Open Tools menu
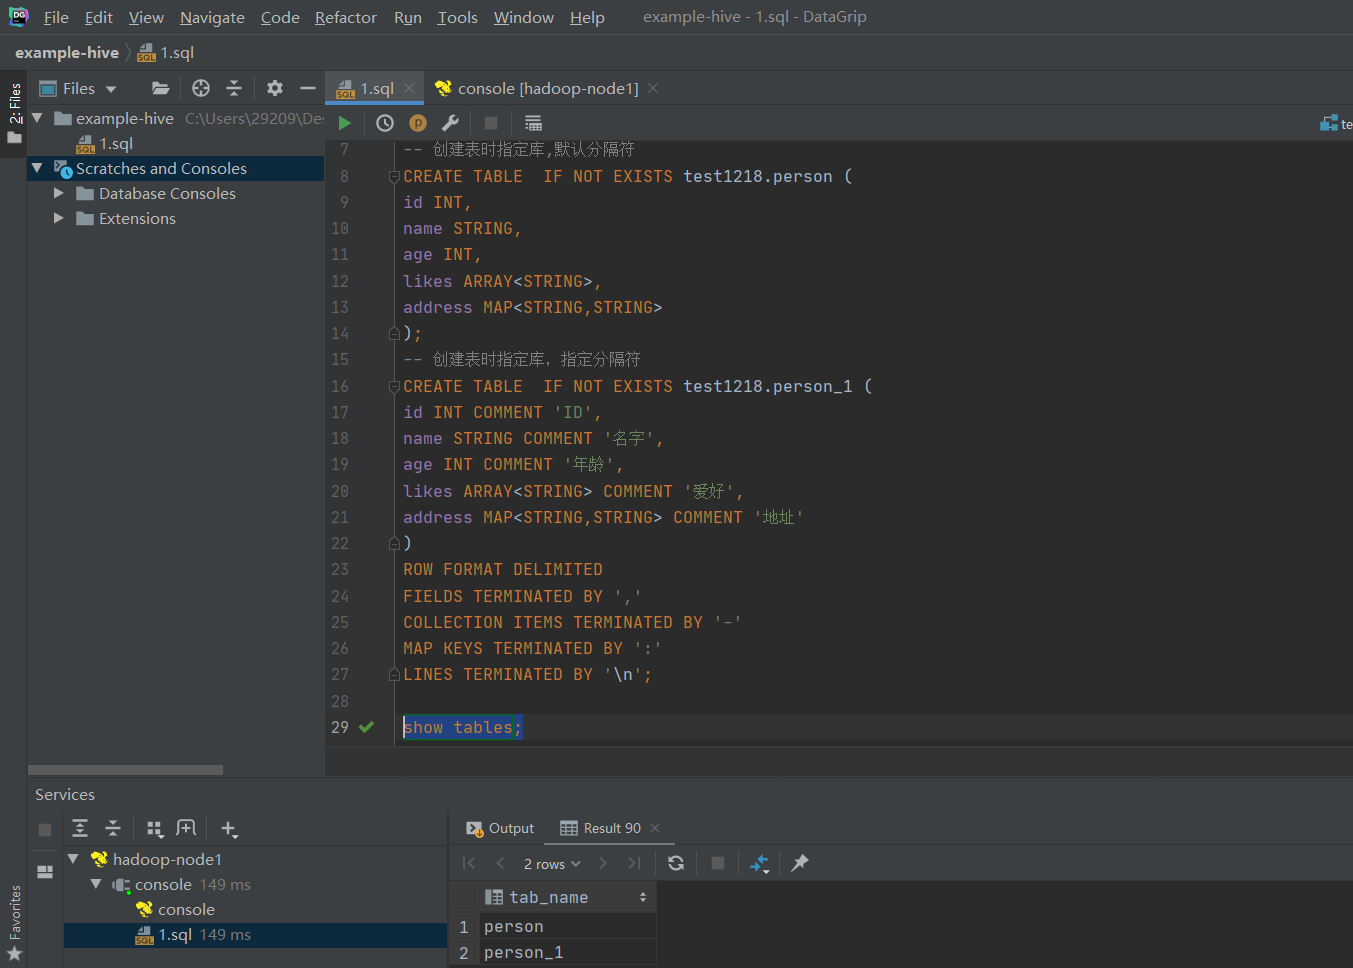This screenshot has width=1353, height=968. tap(457, 17)
